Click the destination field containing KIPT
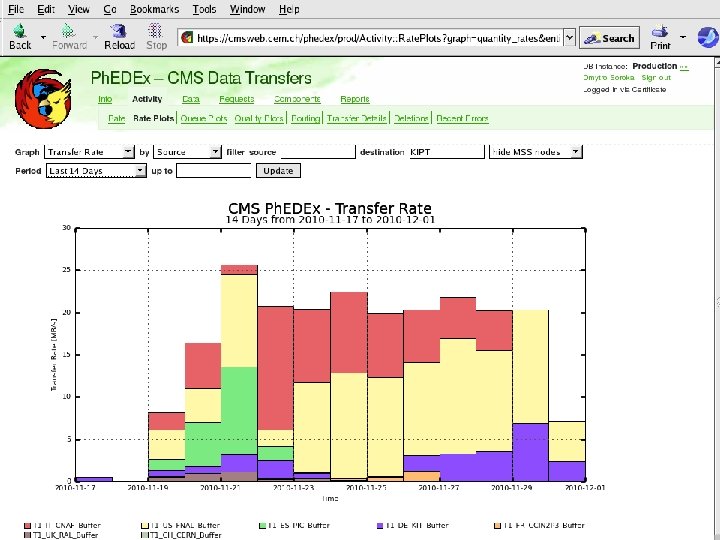The image size is (720, 540). tap(446, 152)
